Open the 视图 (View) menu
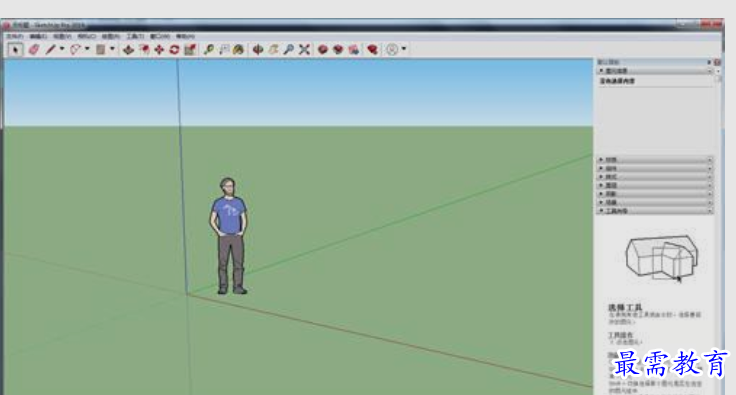The height and width of the screenshot is (395, 736). point(62,36)
